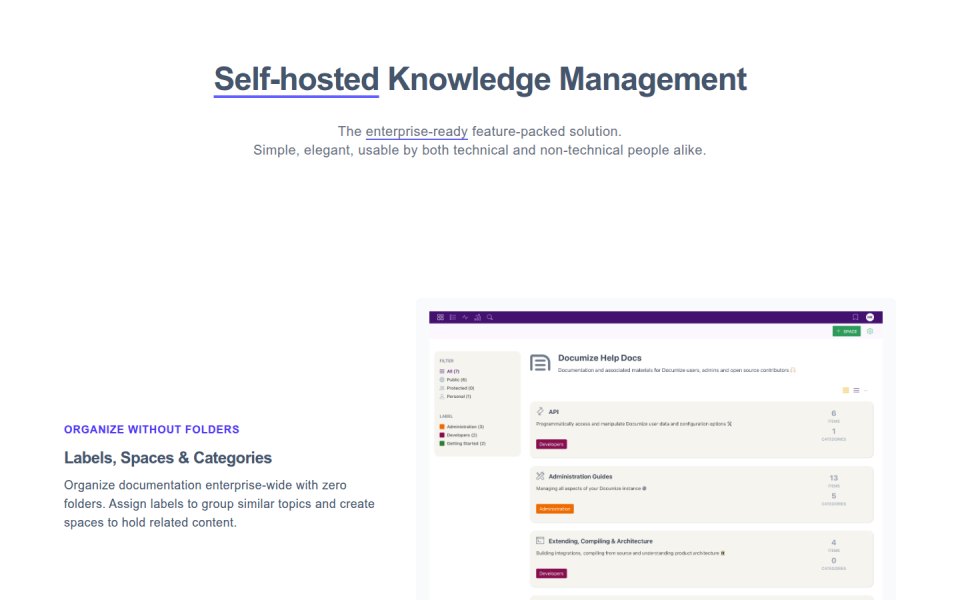Click the green settings gear beside Space button
960x600 pixels.
pos(870,331)
